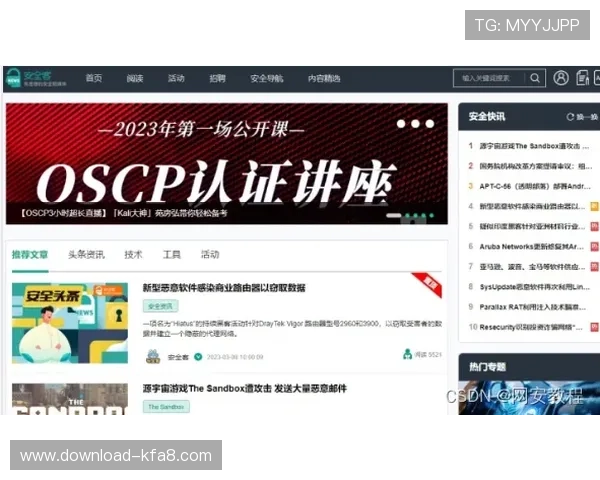Screen dimensions: 600x480
Task: Open the 安全导航 nav item
Action: click(267, 78)
